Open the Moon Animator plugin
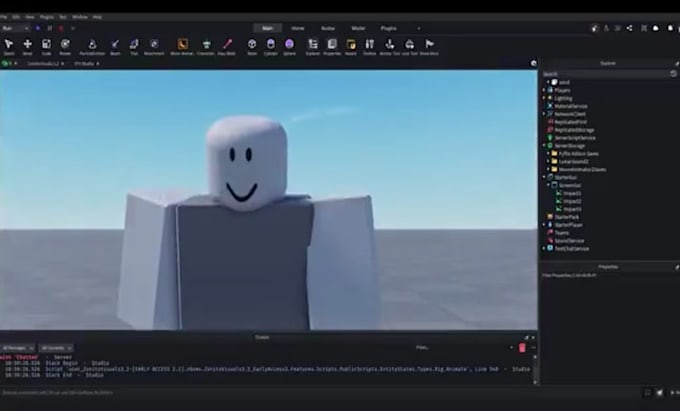 click(182, 47)
